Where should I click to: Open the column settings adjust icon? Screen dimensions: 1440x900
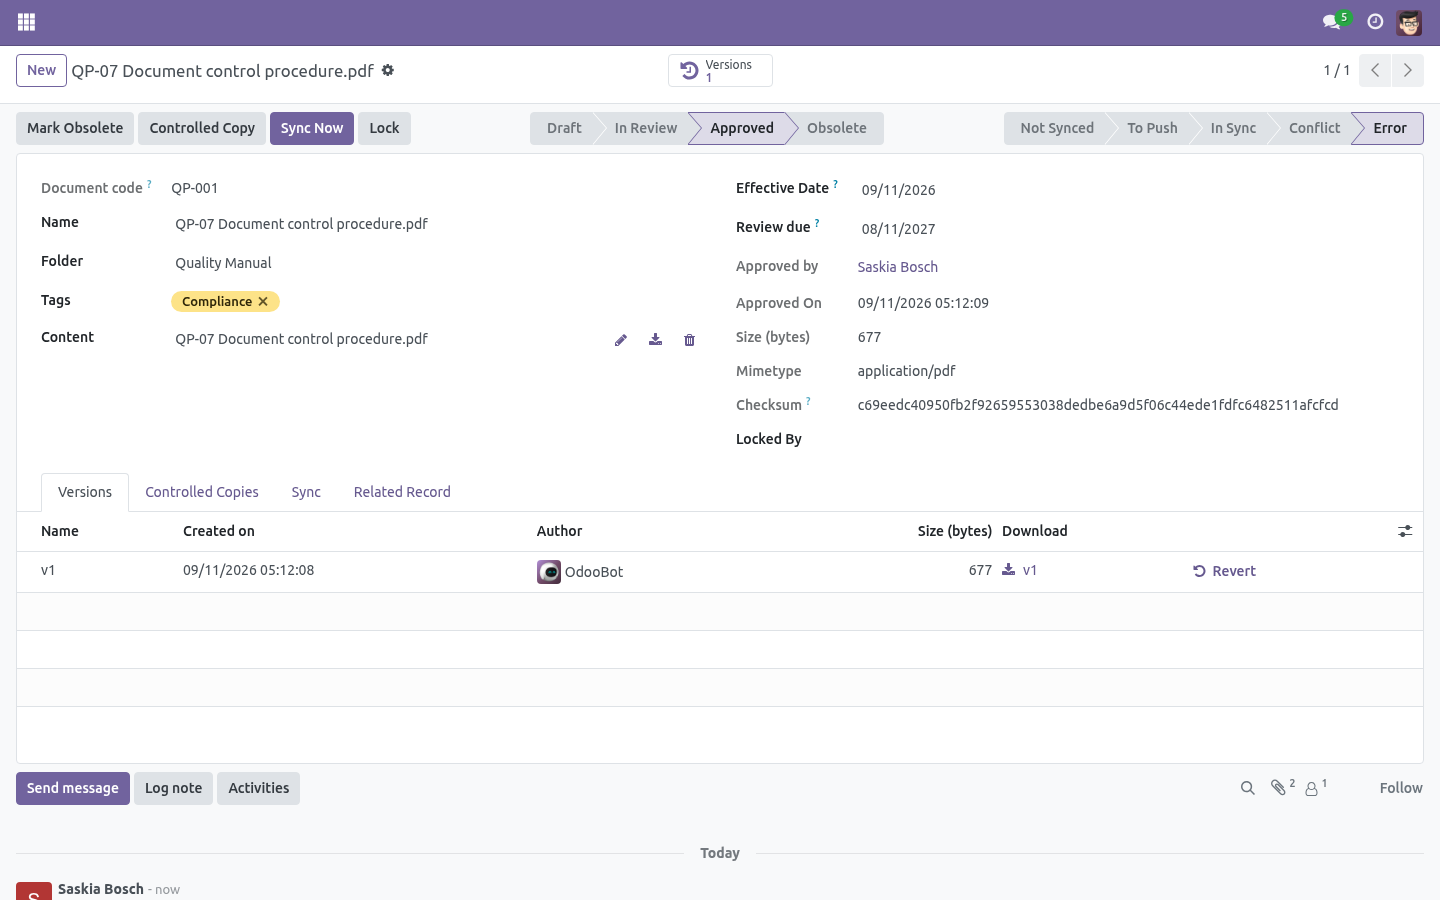point(1405,531)
